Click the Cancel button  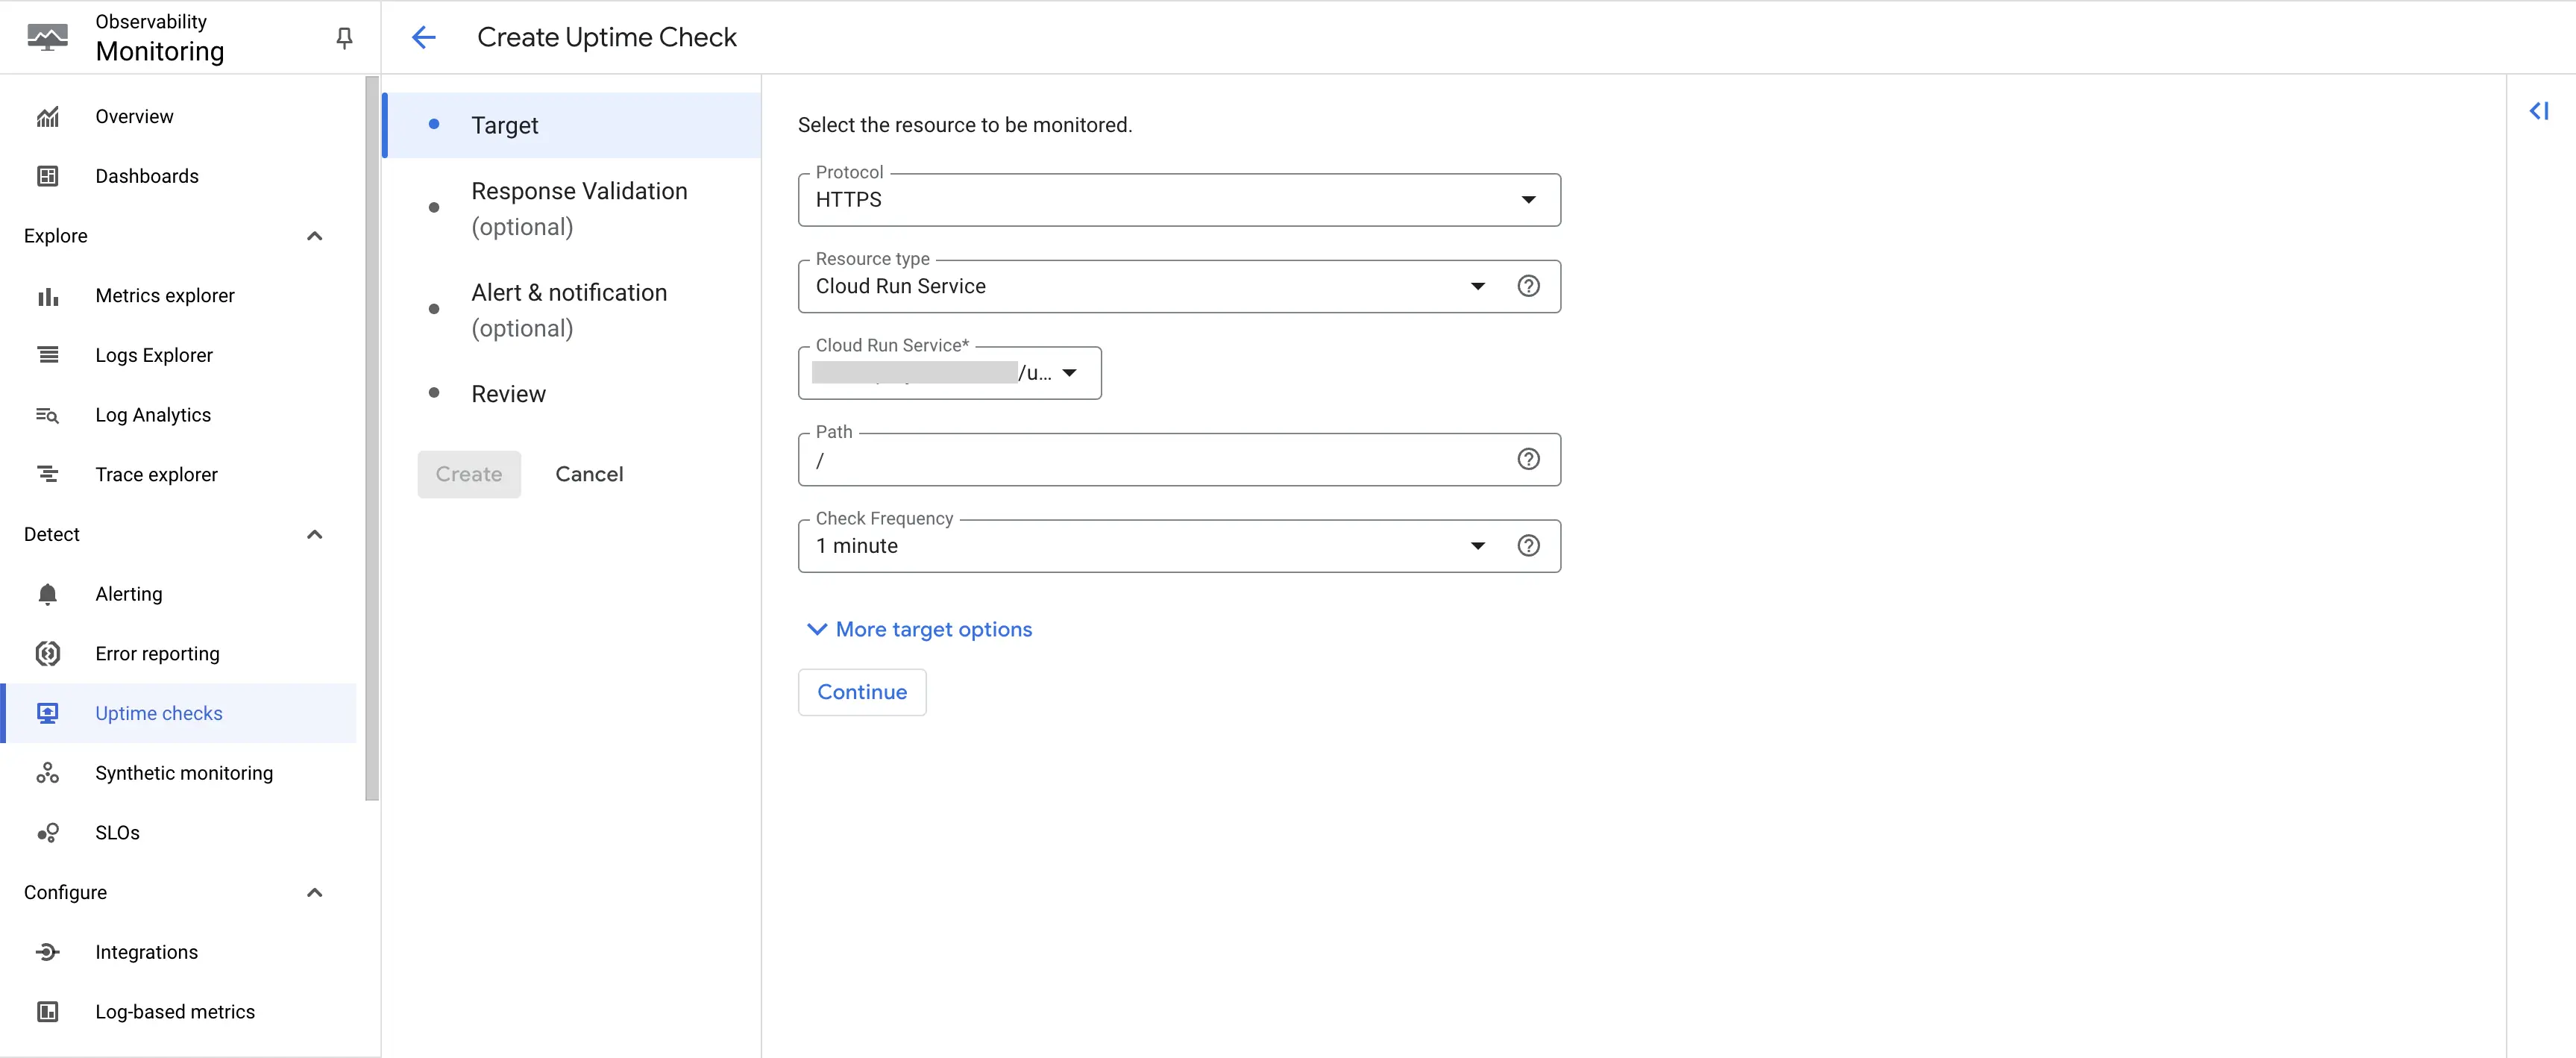[590, 475]
